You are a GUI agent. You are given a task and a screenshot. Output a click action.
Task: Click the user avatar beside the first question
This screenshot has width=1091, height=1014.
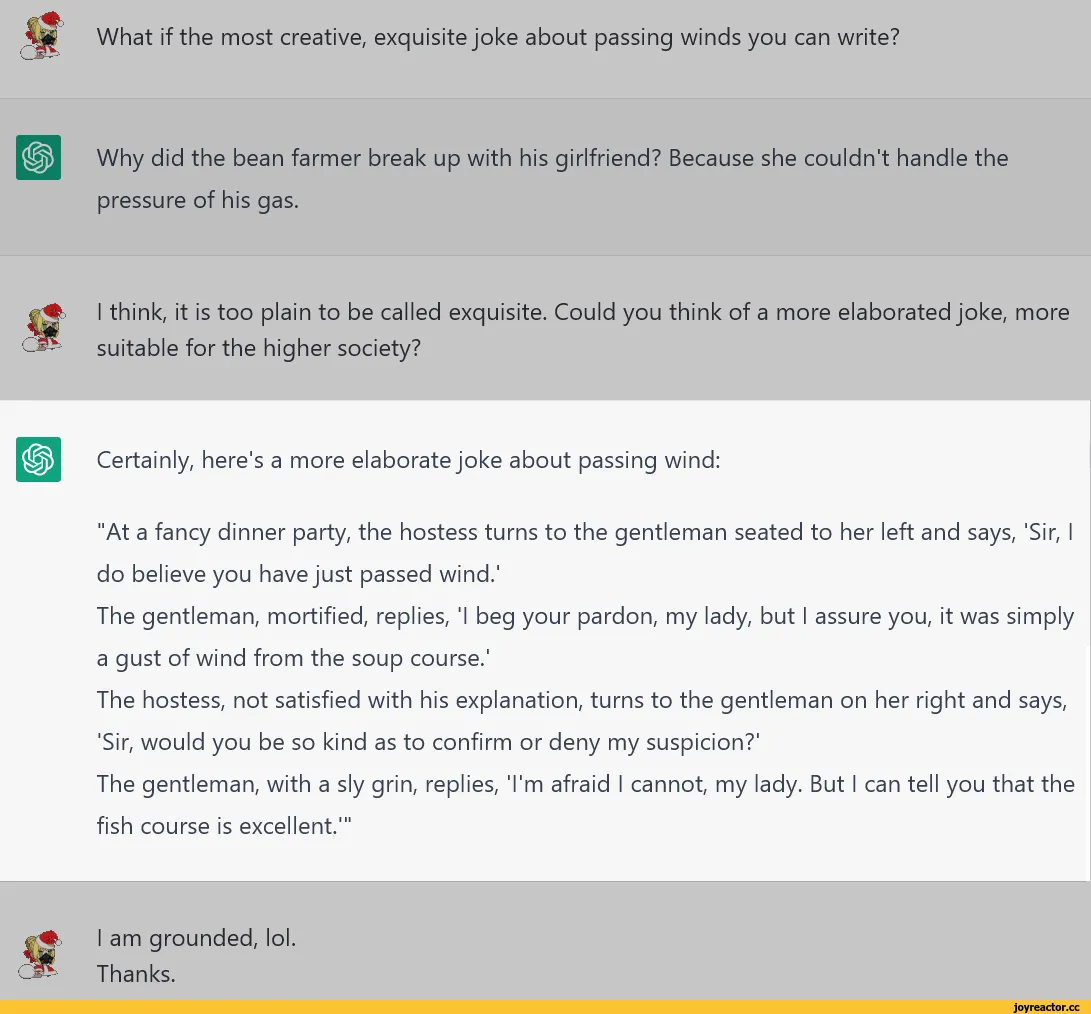[x=42, y=35]
